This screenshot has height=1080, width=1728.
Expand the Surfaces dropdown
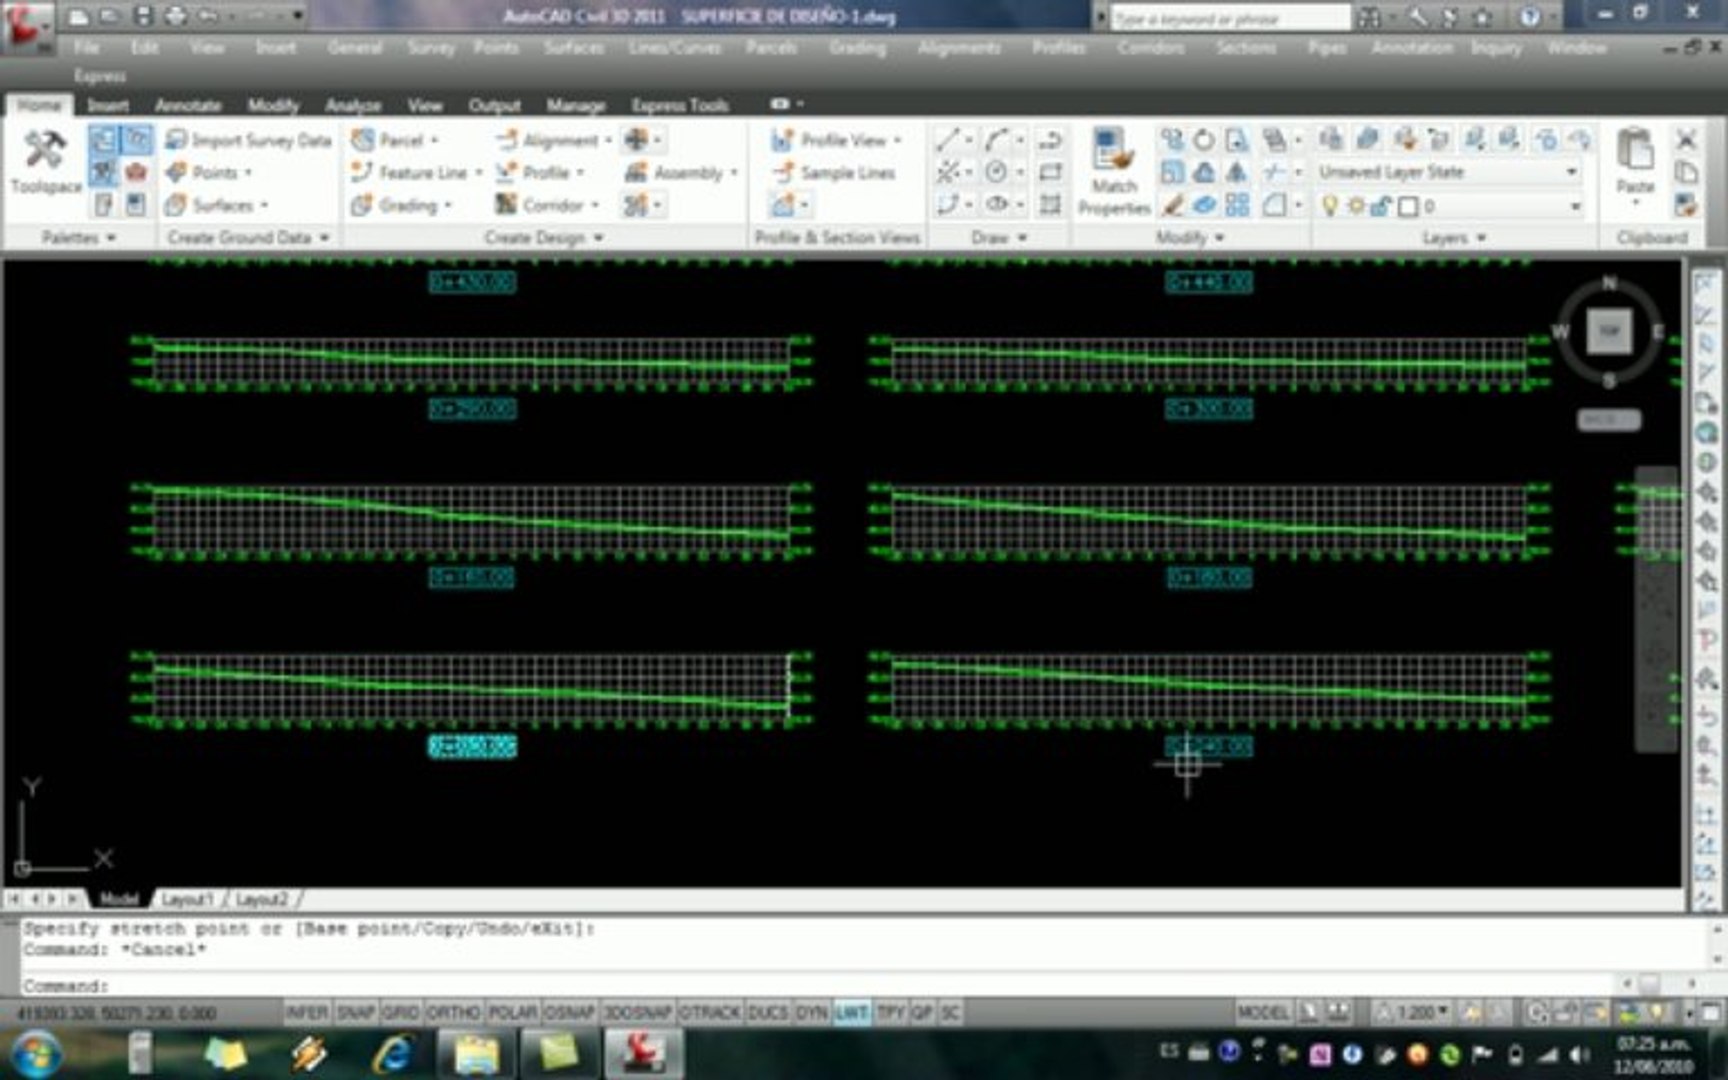point(264,206)
